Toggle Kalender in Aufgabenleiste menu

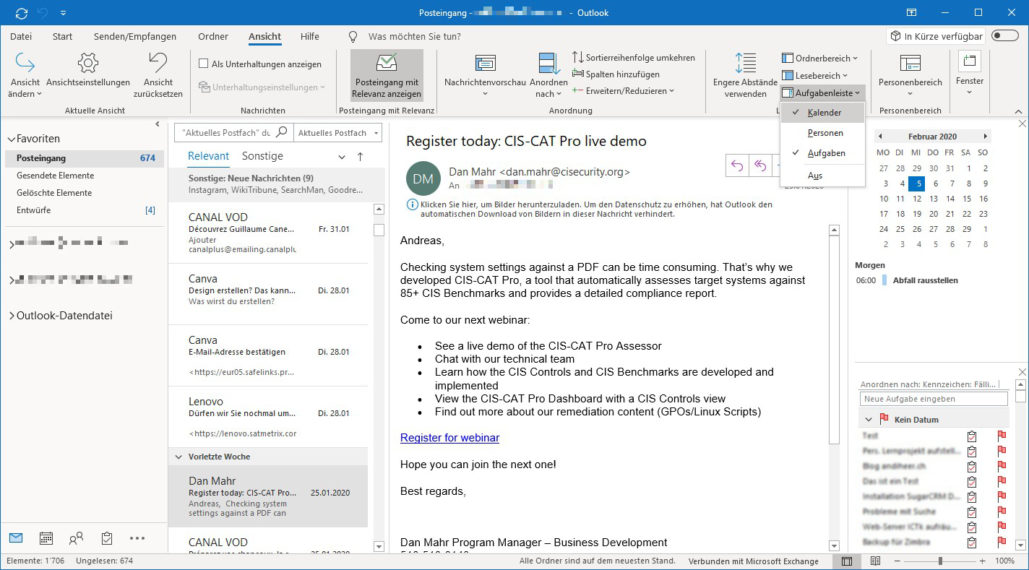[x=822, y=113]
